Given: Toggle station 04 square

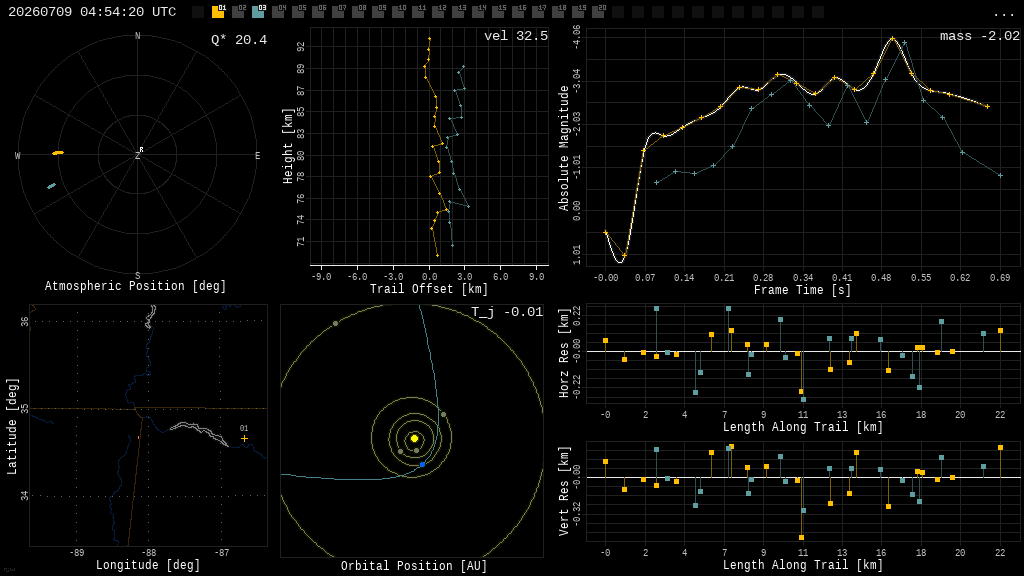Looking at the screenshot, I should click(278, 12).
